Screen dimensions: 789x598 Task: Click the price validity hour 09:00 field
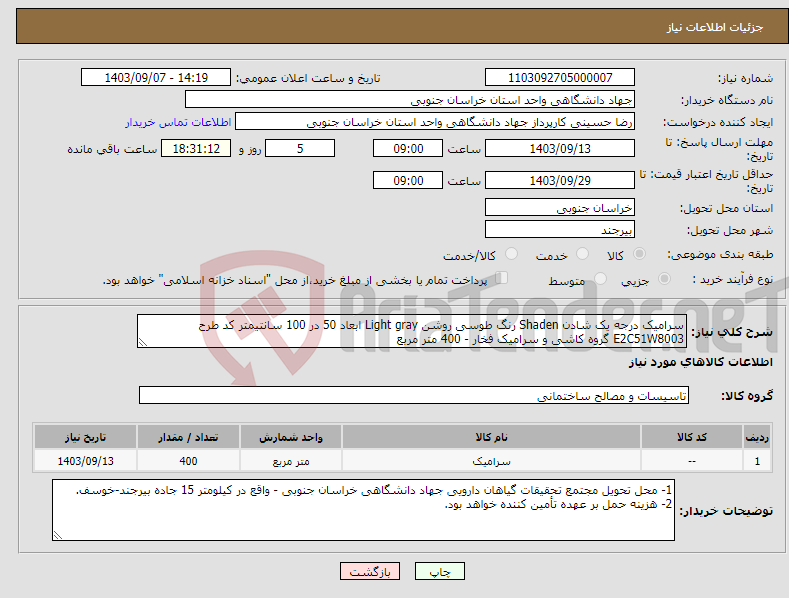pos(408,180)
